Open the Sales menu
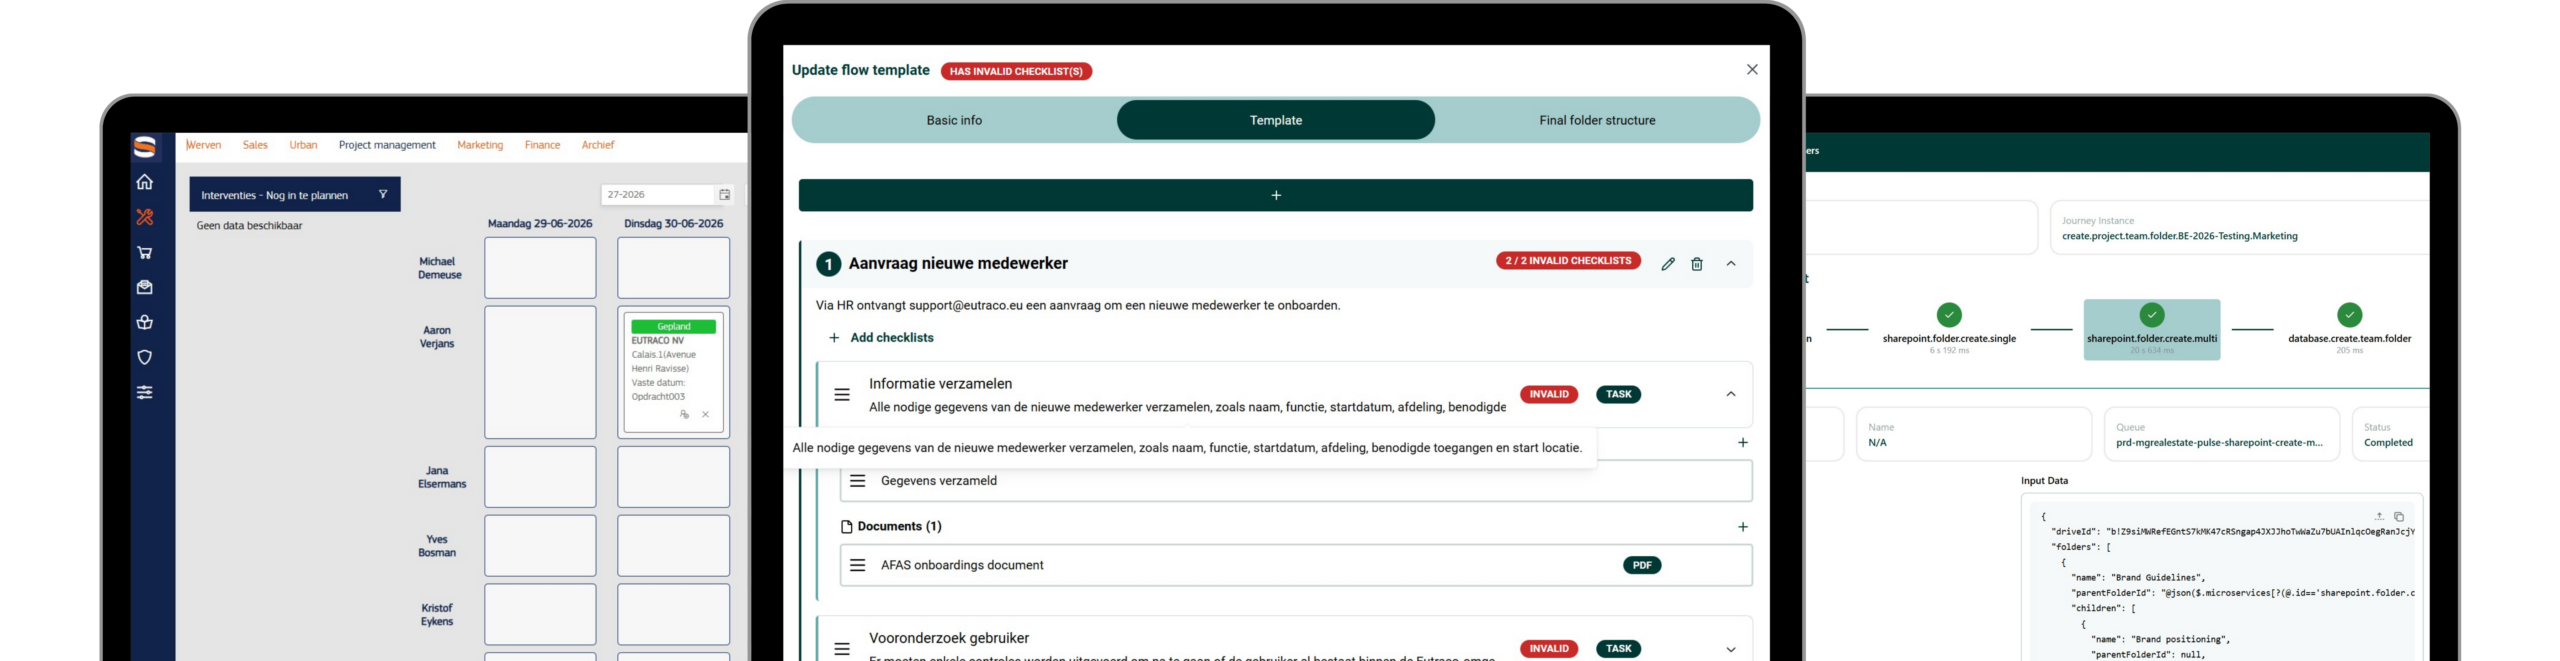Screen dimensions: 2560x661 (255, 145)
